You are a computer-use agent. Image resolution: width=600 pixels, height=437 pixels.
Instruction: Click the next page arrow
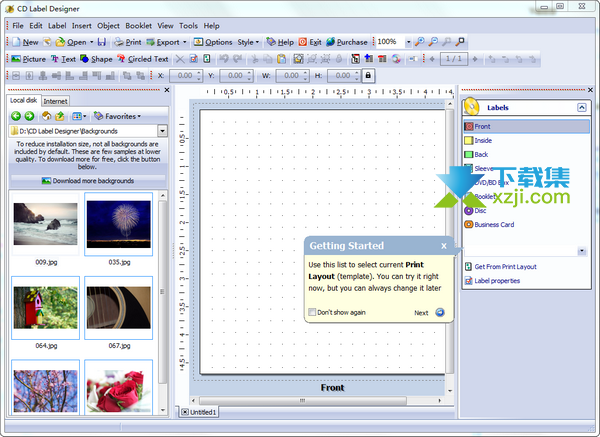pyautogui.click(x=475, y=59)
